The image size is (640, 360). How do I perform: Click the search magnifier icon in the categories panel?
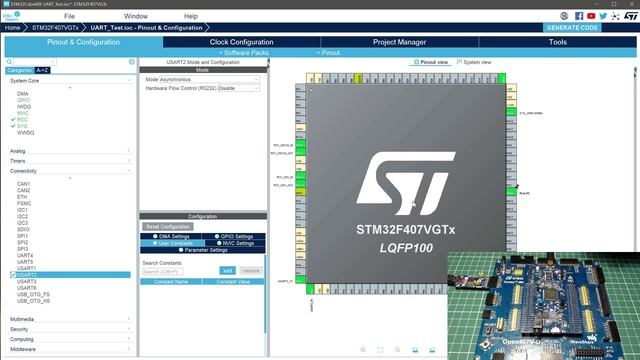[9, 62]
